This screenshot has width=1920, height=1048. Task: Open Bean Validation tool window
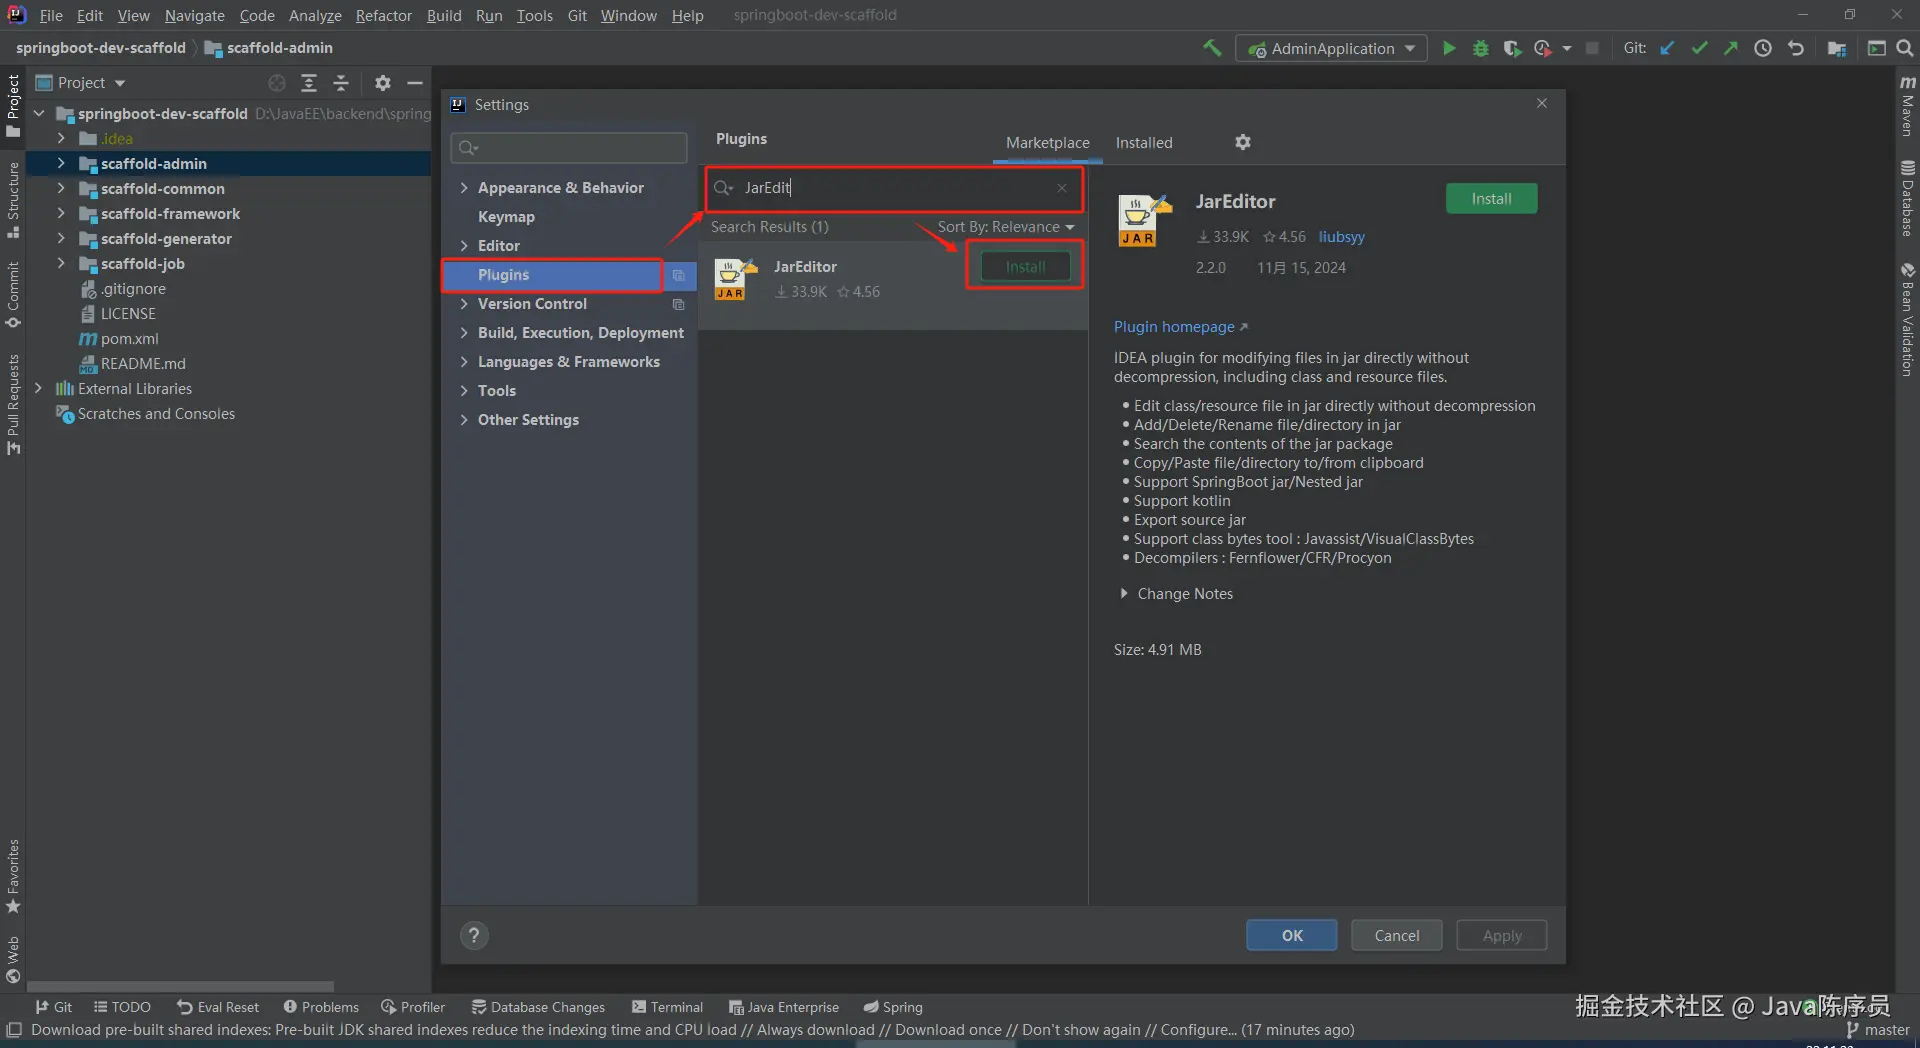click(x=1908, y=320)
